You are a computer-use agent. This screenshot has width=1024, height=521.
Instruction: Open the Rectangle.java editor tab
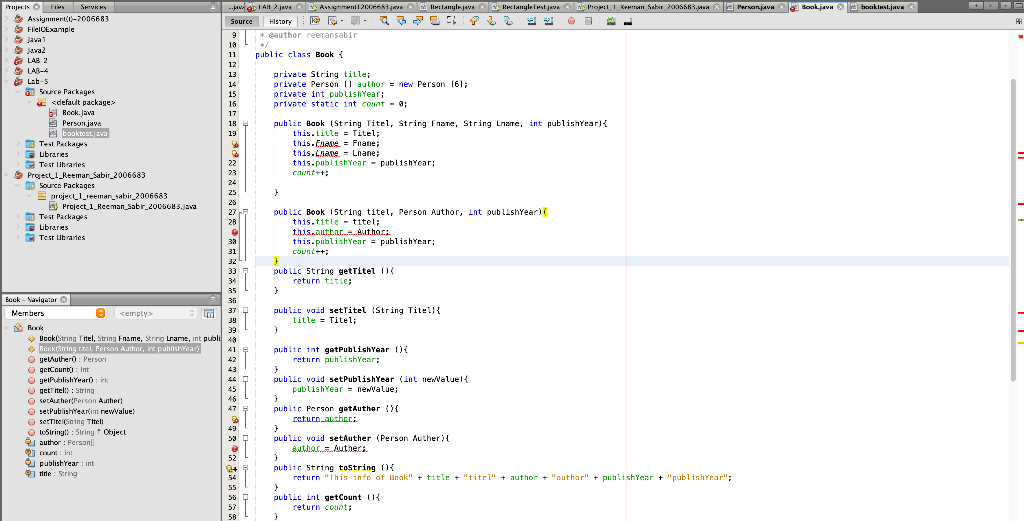451,6
